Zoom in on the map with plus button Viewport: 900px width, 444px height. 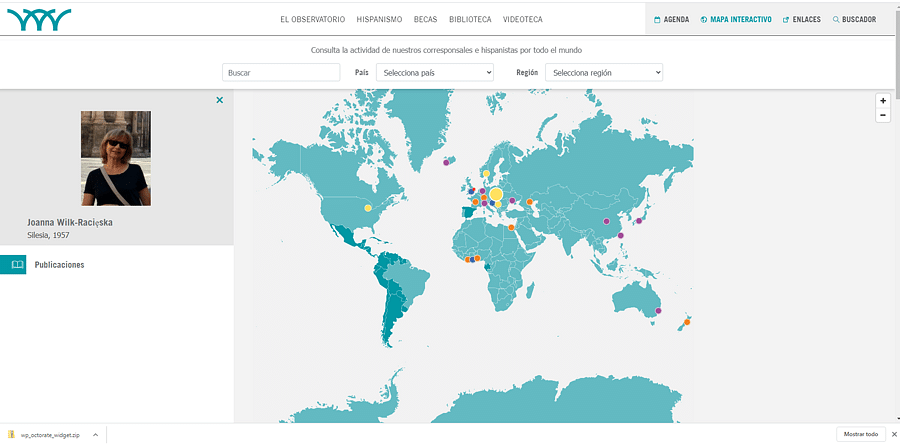click(x=882, y=100)
